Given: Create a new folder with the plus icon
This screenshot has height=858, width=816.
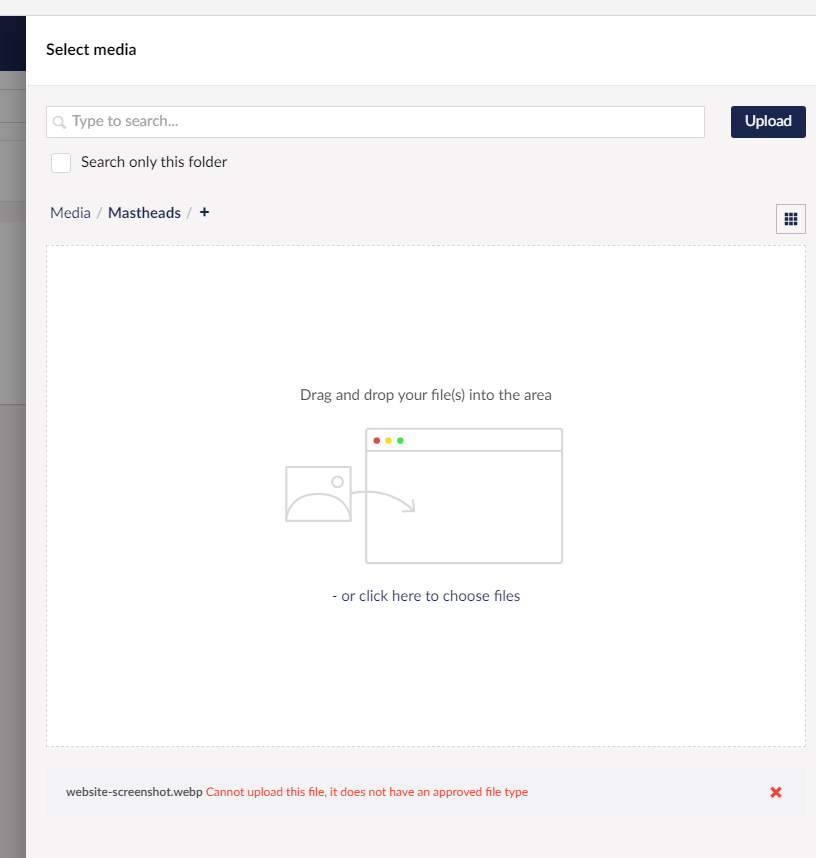Looking at the screenshot, I should click(204, 212).
